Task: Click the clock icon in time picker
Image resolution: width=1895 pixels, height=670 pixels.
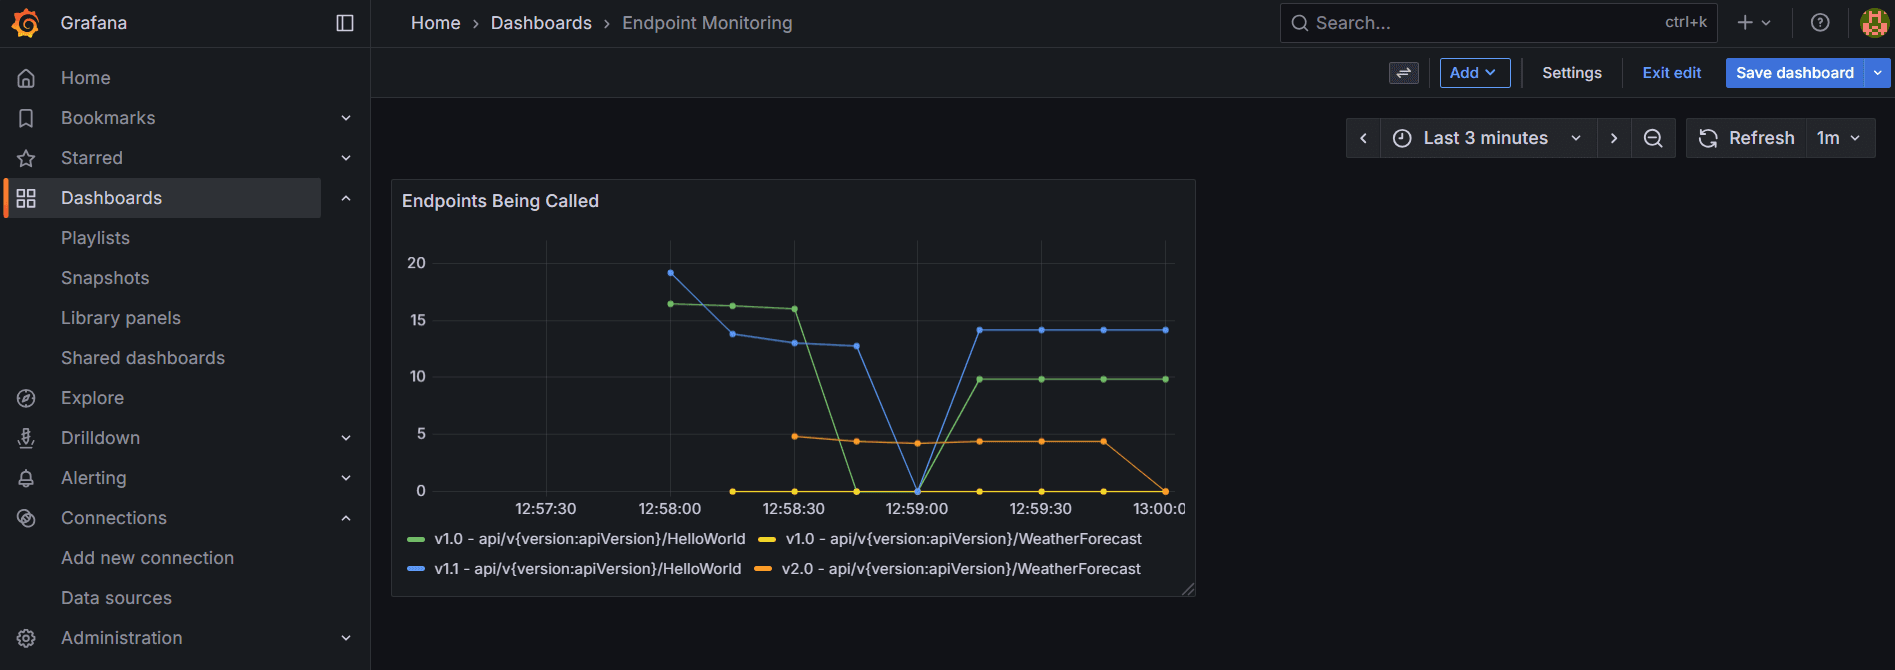Action: click(1402, 138)
